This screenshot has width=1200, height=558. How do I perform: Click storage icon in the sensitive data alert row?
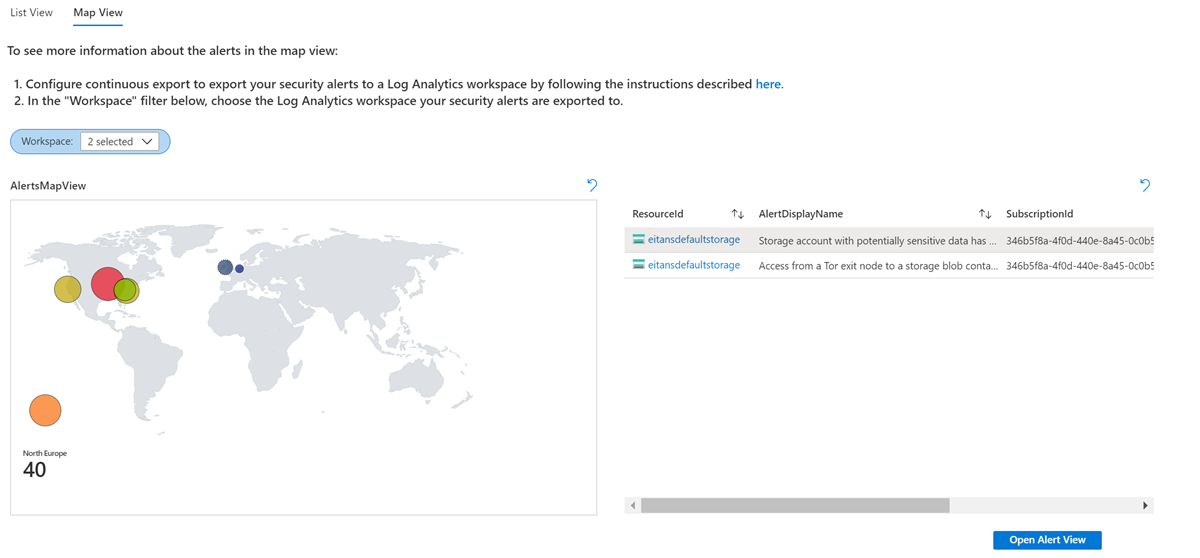638,240
